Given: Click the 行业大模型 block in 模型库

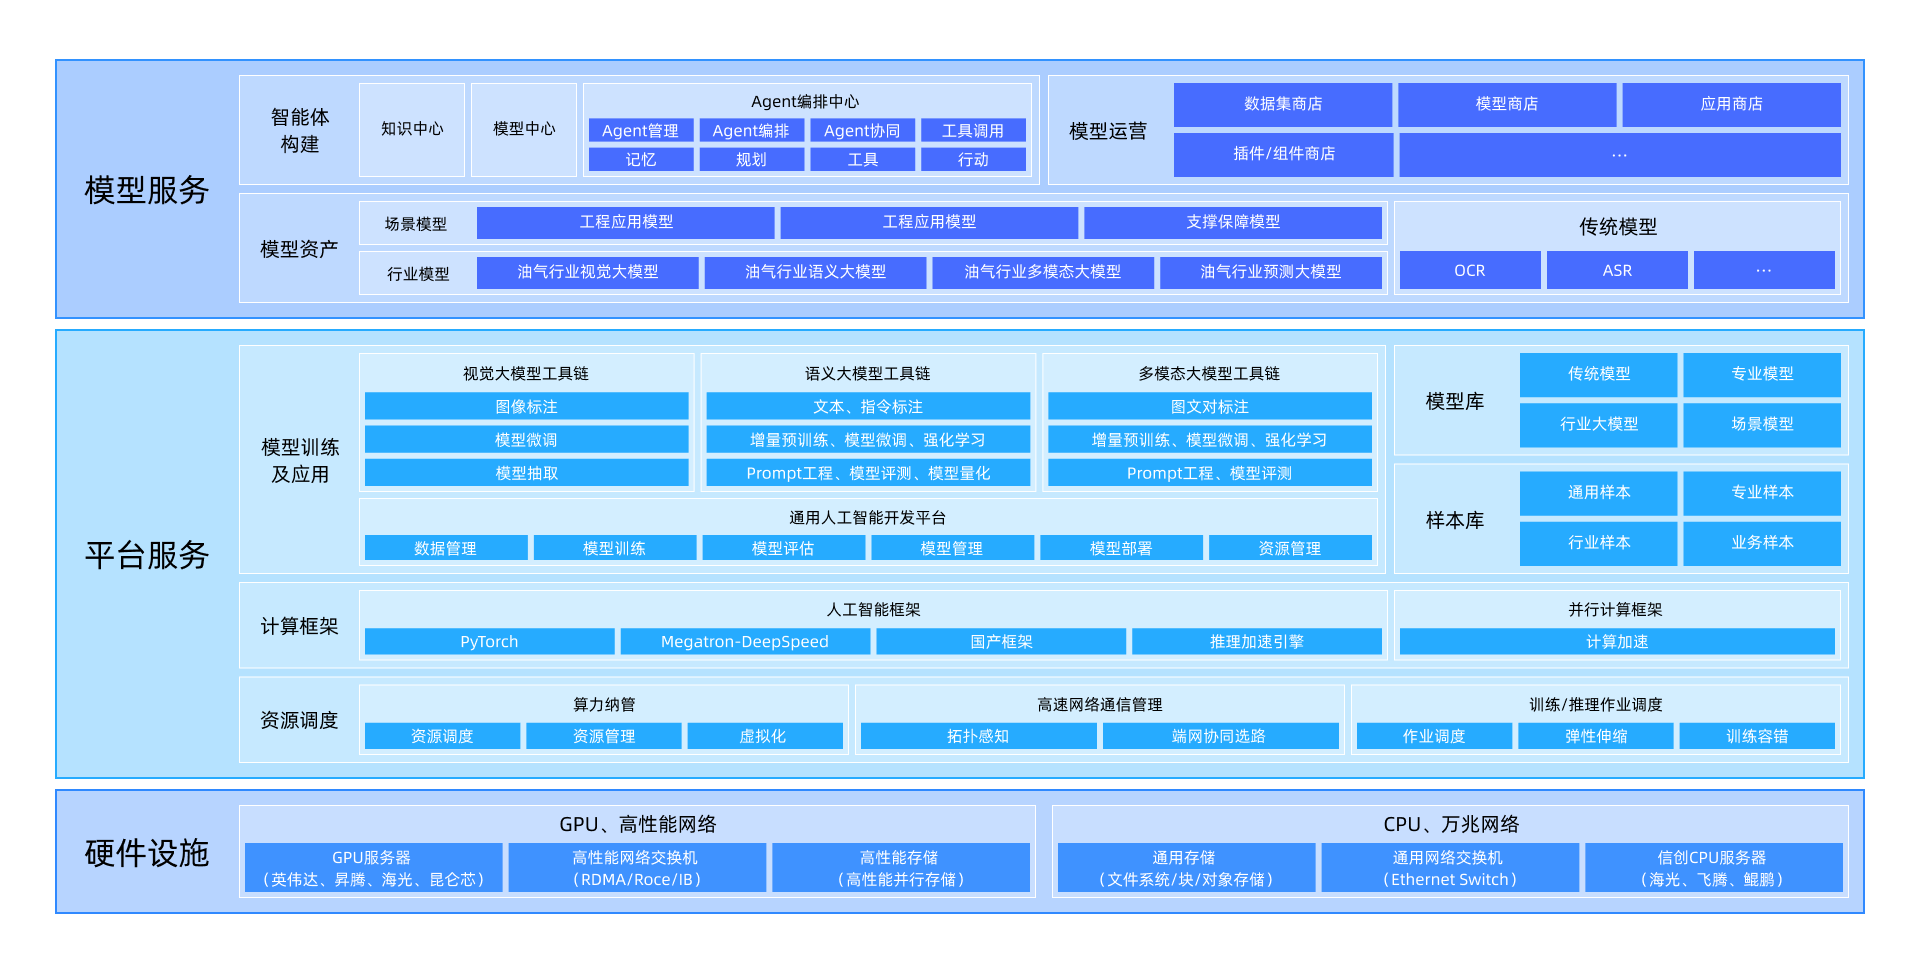Looking at the screenshot, I should [1598, 424].
